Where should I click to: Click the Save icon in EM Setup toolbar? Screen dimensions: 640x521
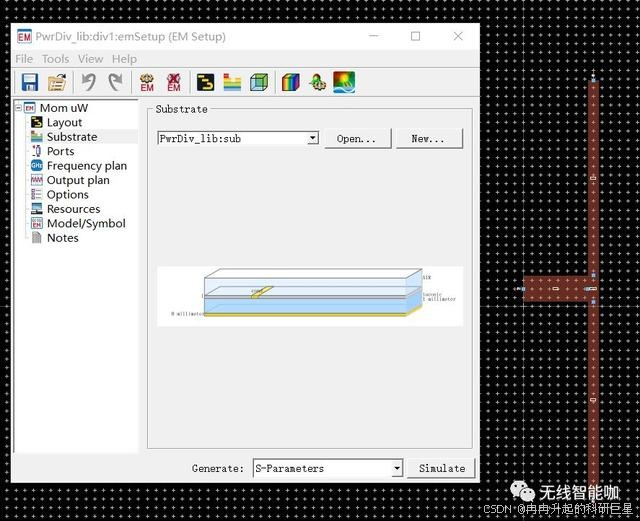30,82
